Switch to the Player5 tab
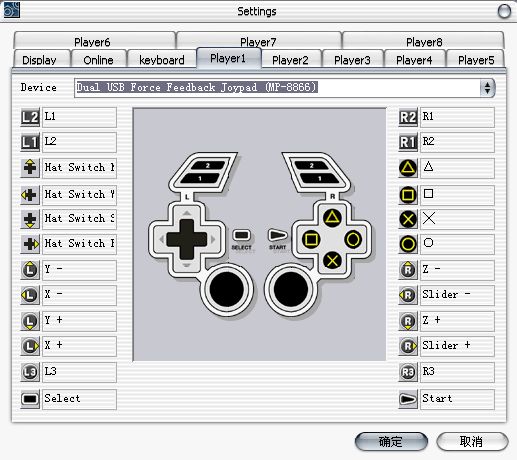 point(475,59)
